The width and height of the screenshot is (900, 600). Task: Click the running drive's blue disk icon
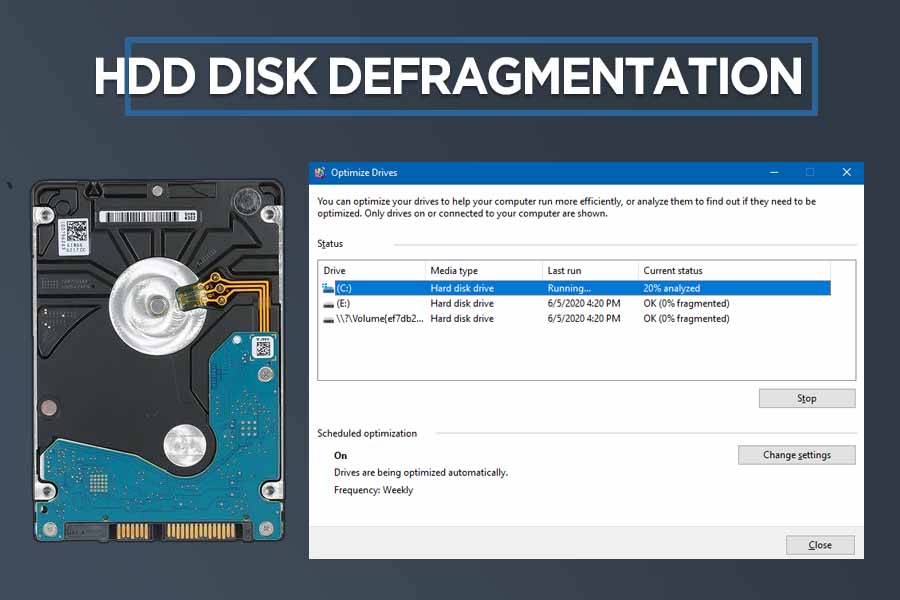click(328, 287)
